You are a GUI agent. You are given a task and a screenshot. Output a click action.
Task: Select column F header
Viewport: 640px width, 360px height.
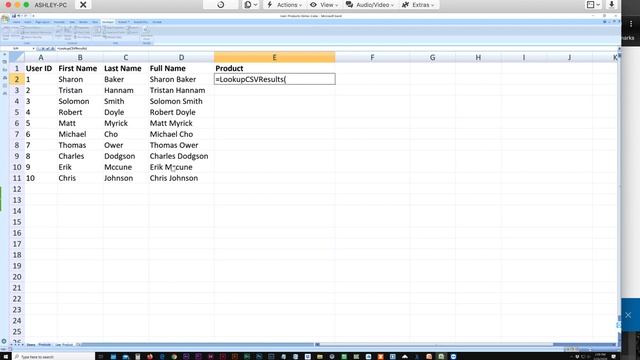(x=372, y=58)
